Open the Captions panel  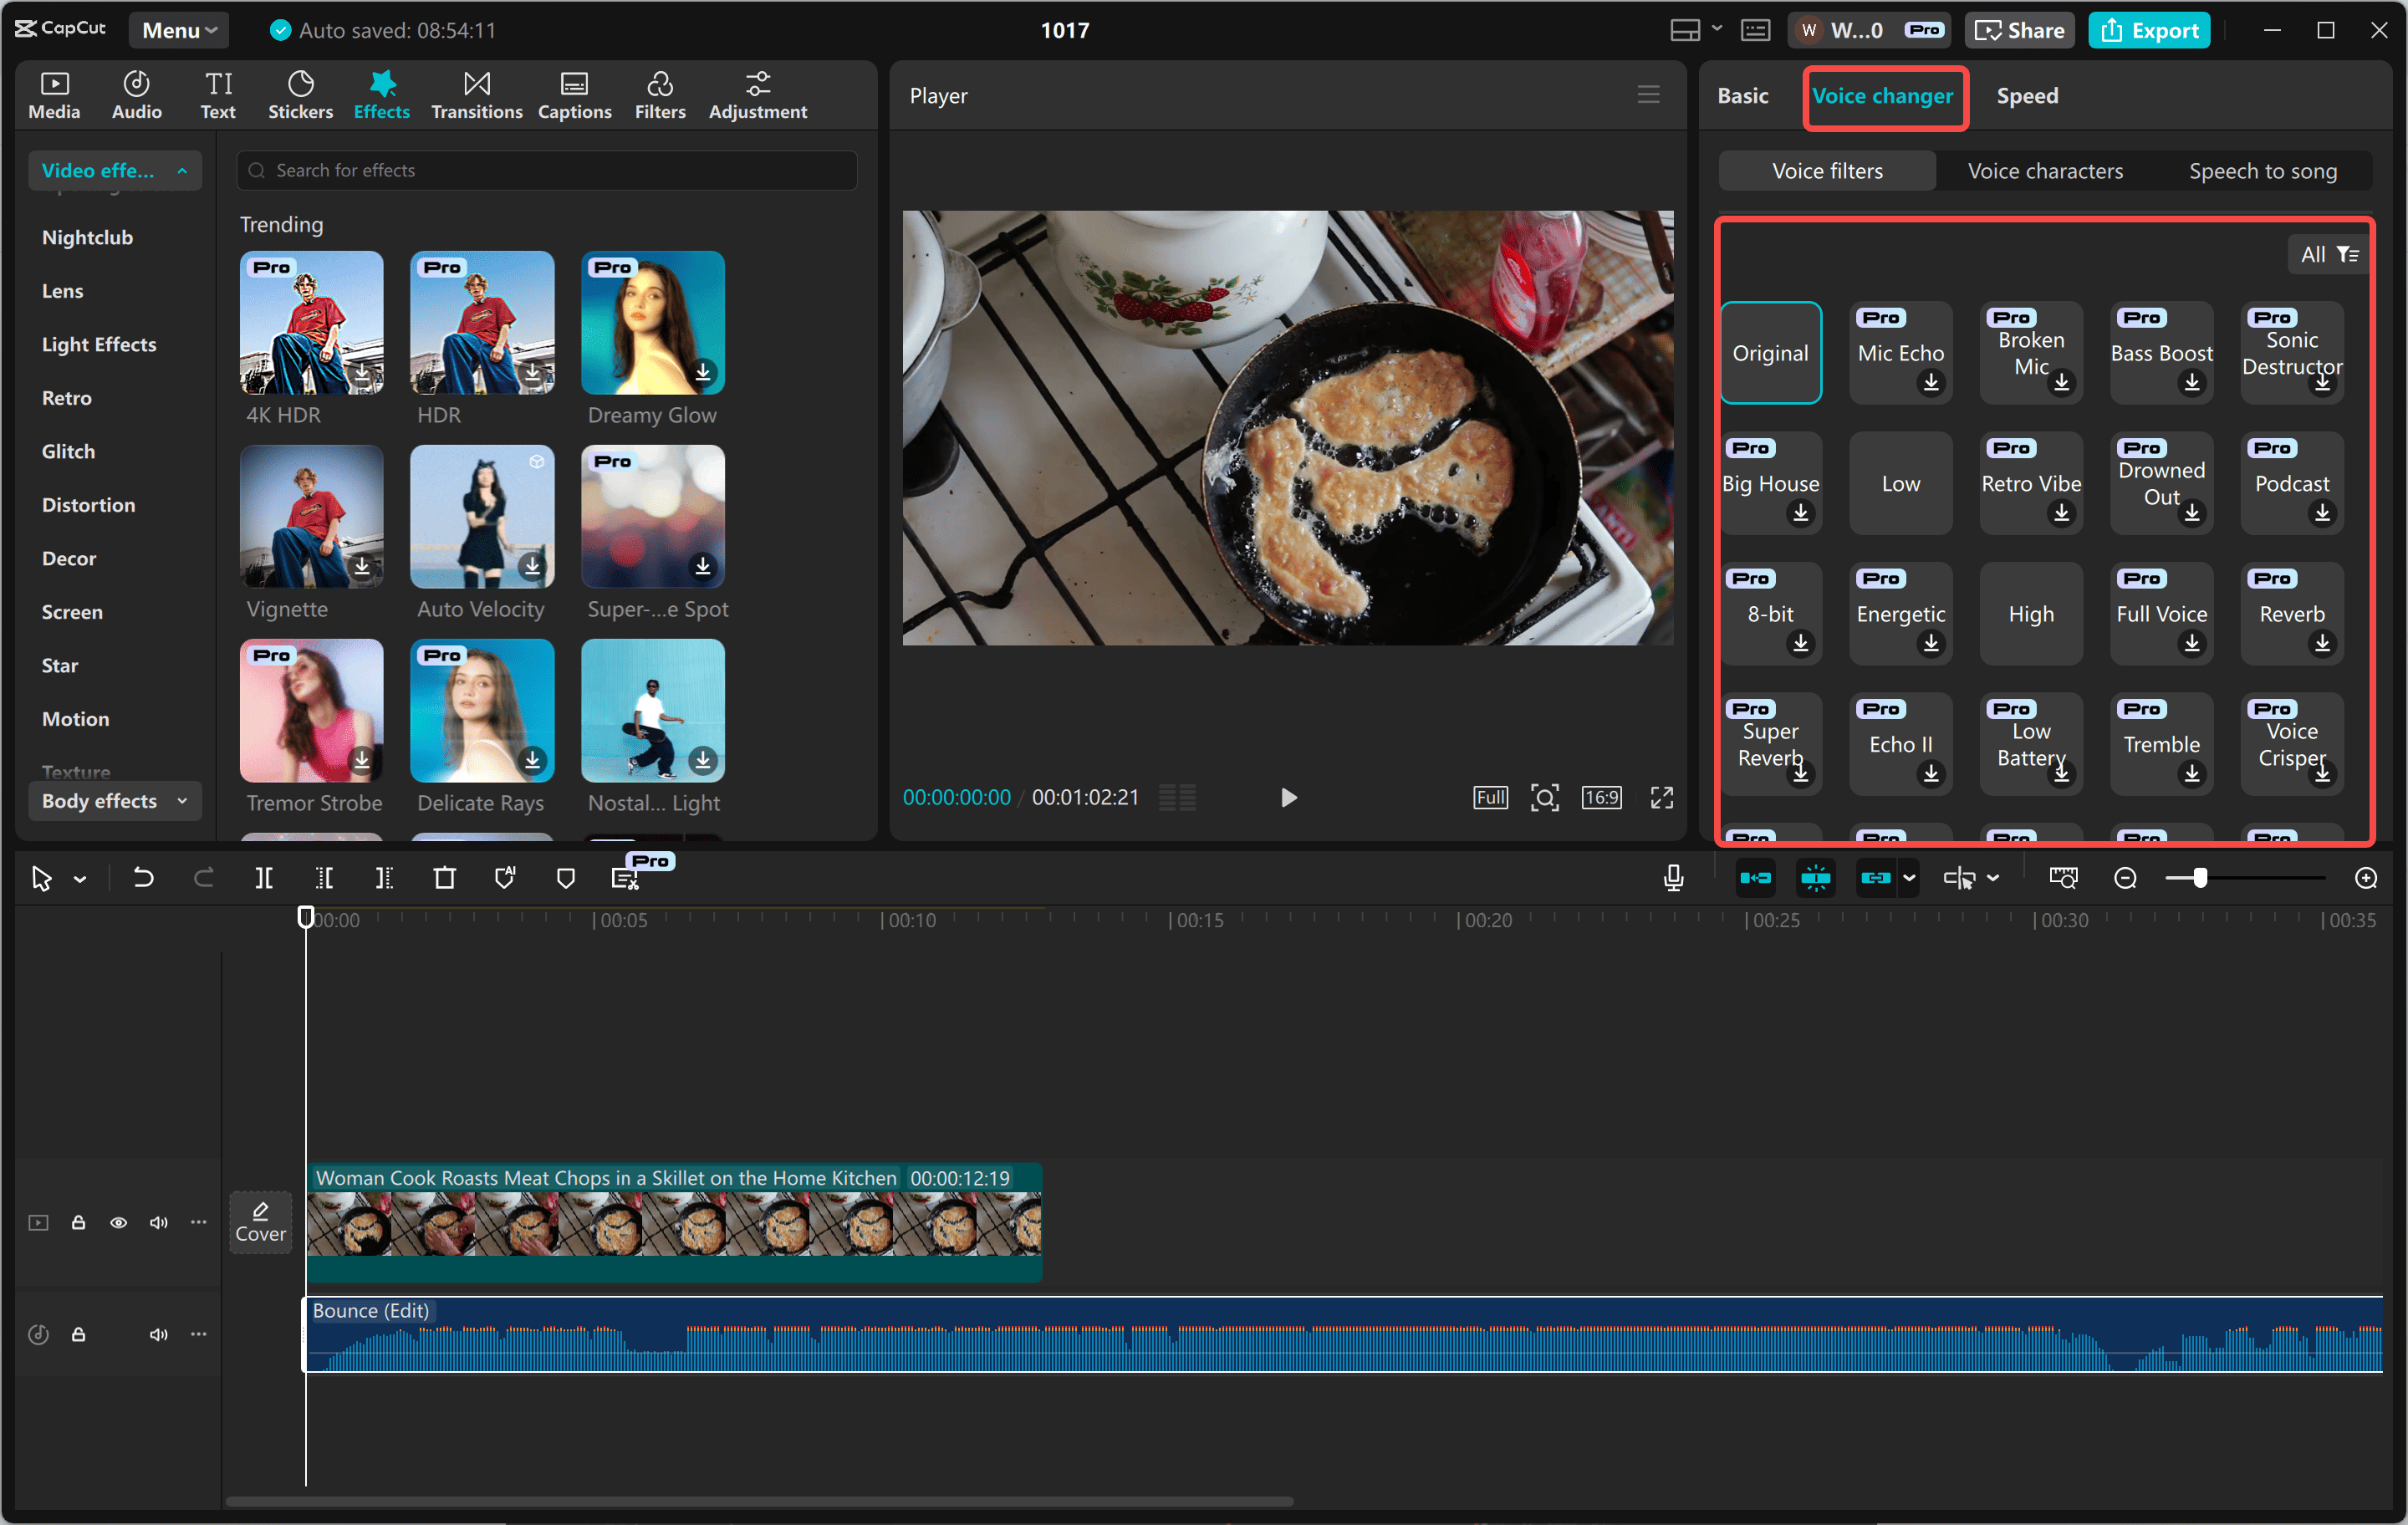(574, 95)
